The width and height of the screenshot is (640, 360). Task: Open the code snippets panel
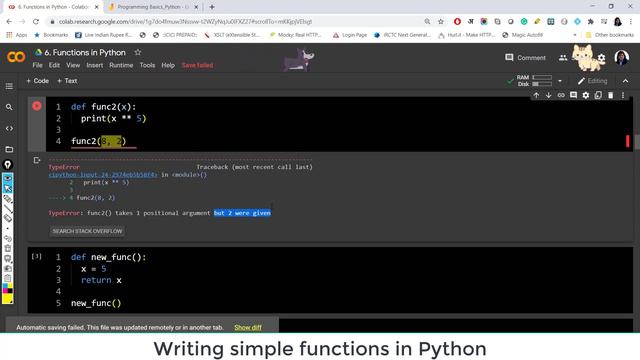tap(9, 129)
